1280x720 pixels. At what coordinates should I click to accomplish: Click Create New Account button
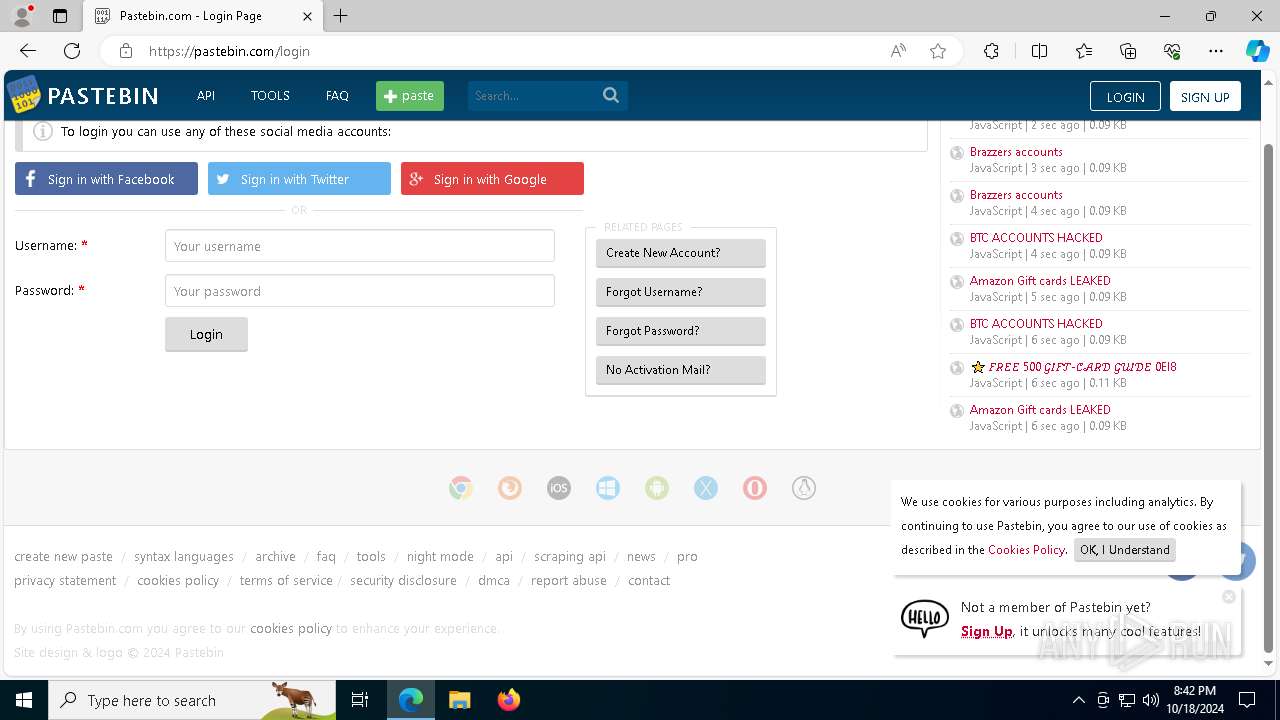point(680,253)
